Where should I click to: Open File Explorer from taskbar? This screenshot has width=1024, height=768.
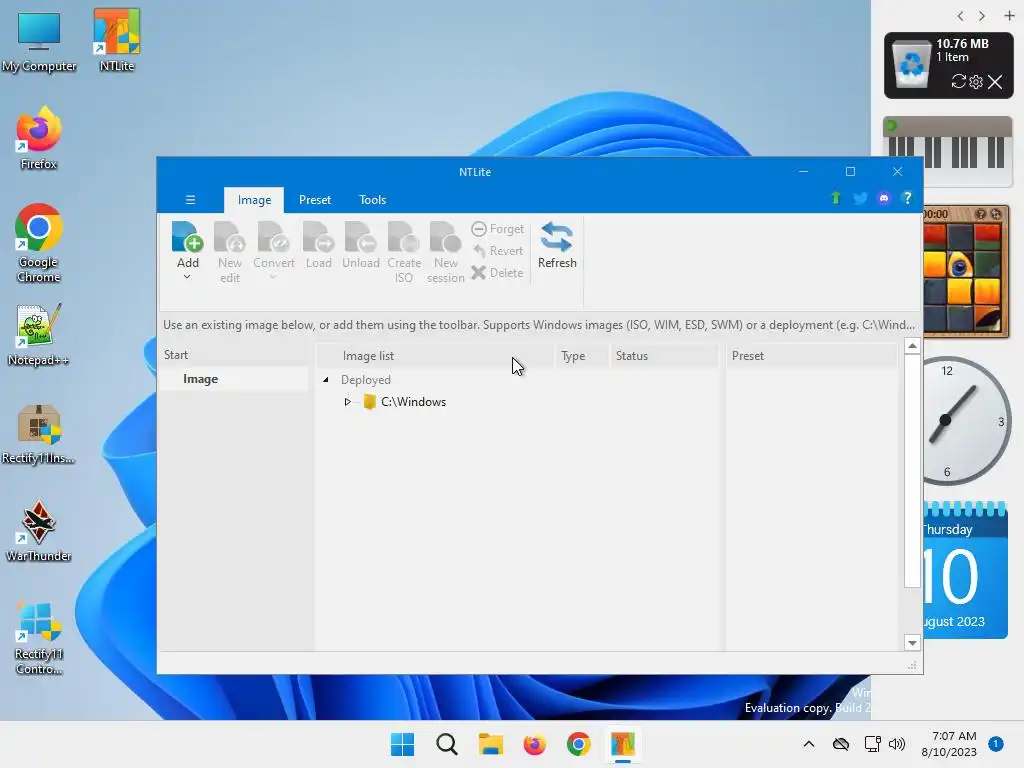coord(490,744)
